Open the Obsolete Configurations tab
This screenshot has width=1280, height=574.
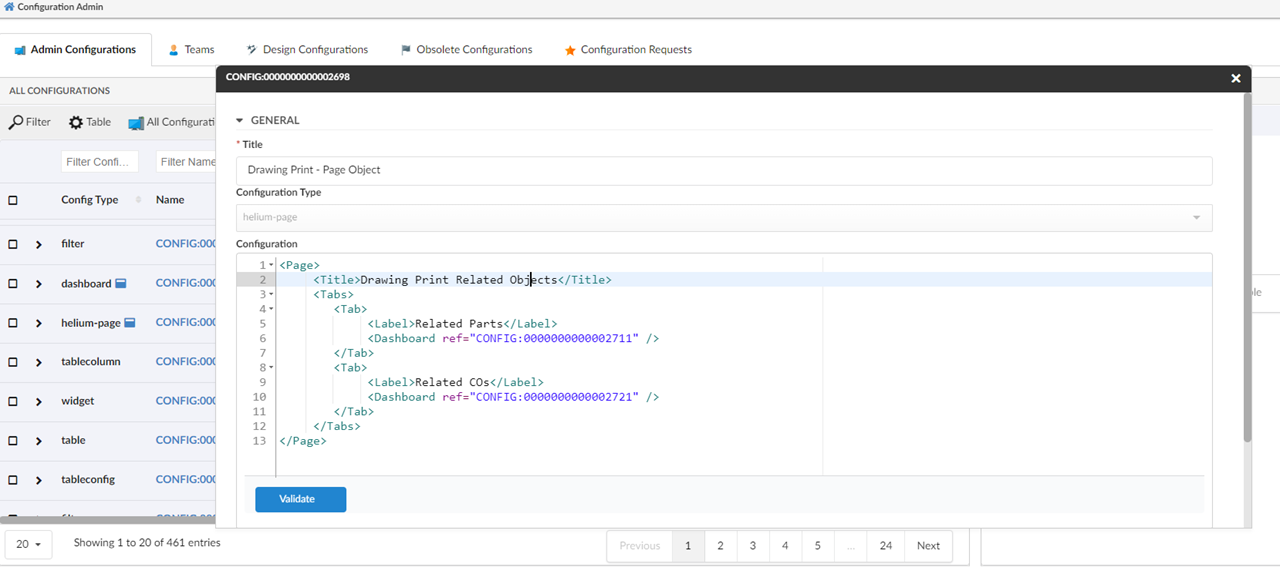point(466,49)
